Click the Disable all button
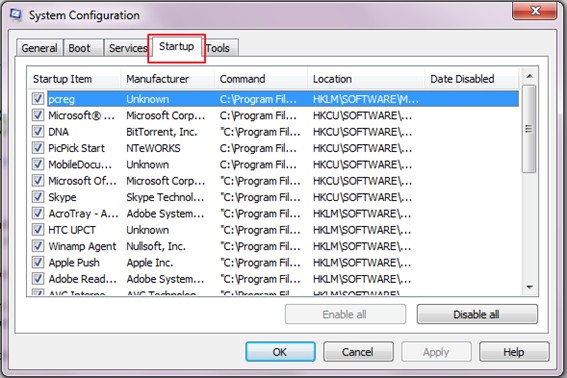567x378 pixels. (477, 314)
